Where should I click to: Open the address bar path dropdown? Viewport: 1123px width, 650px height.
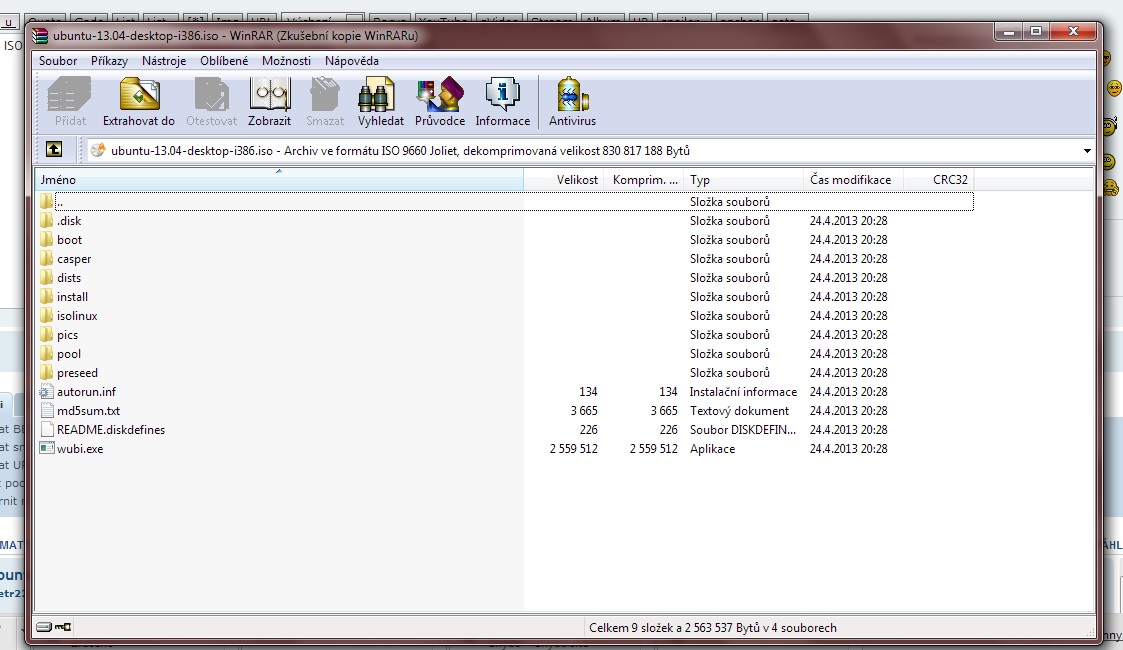point(1086,150)
